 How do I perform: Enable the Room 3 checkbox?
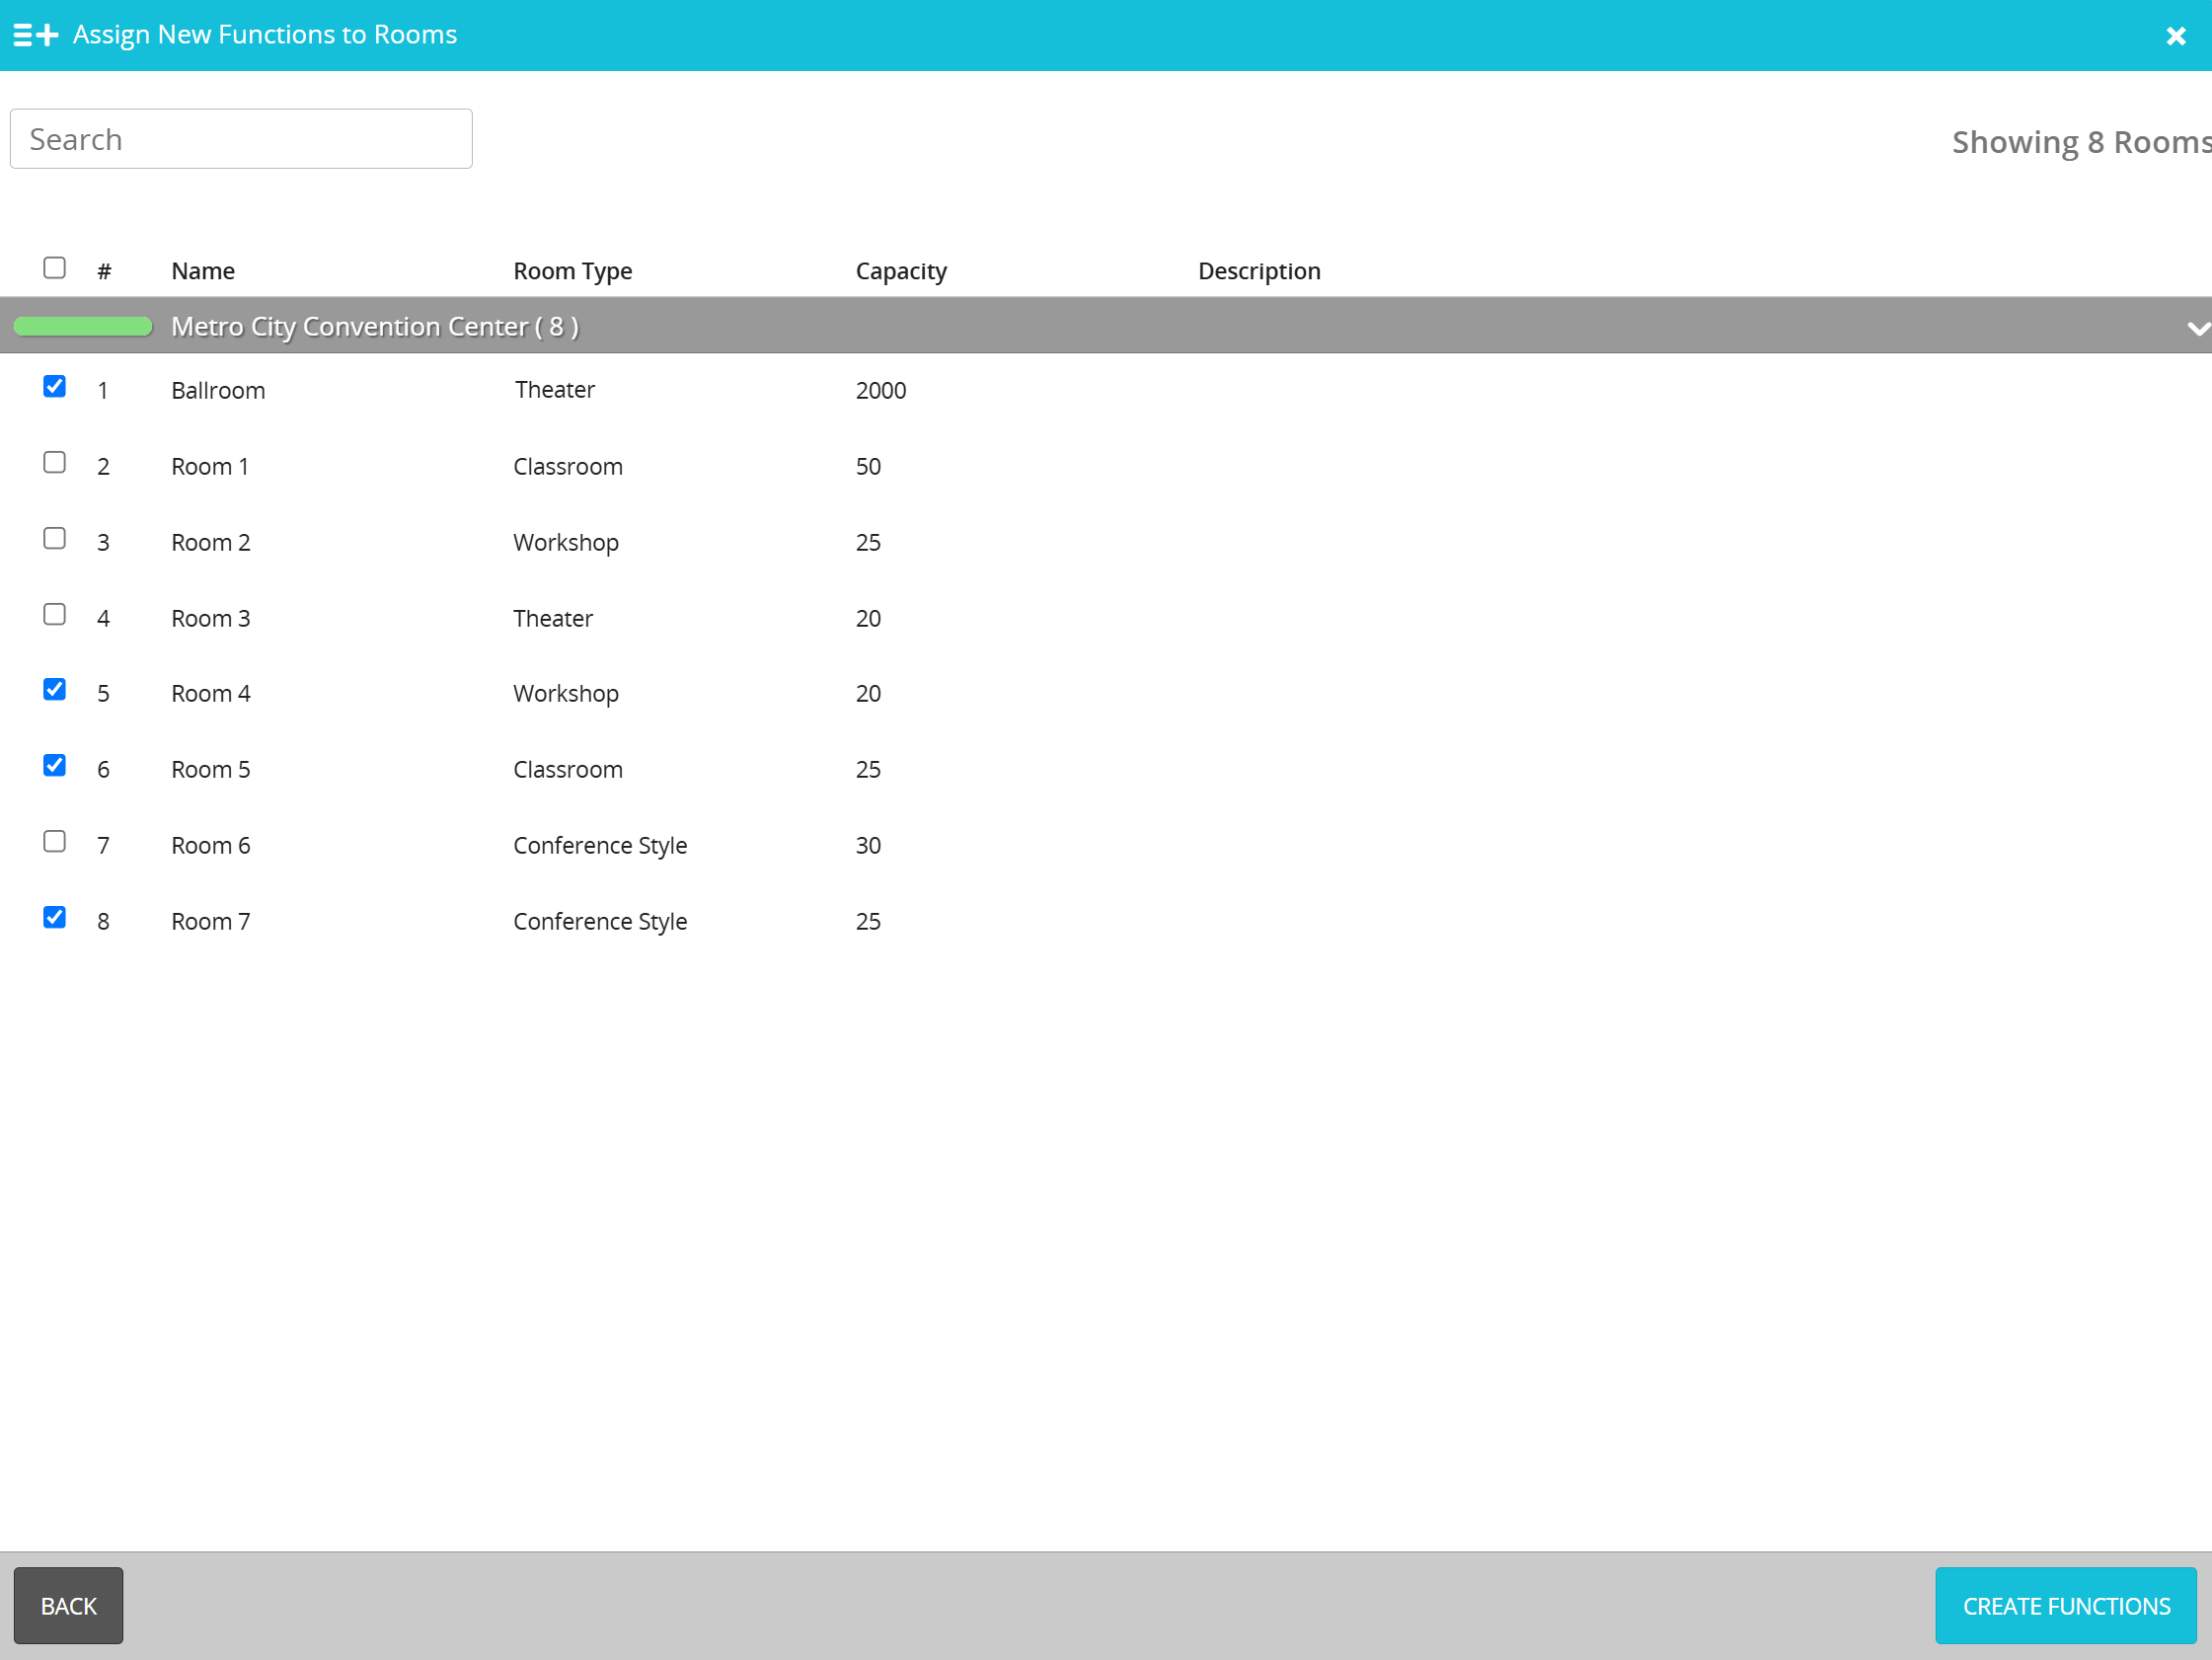[55, 615]
